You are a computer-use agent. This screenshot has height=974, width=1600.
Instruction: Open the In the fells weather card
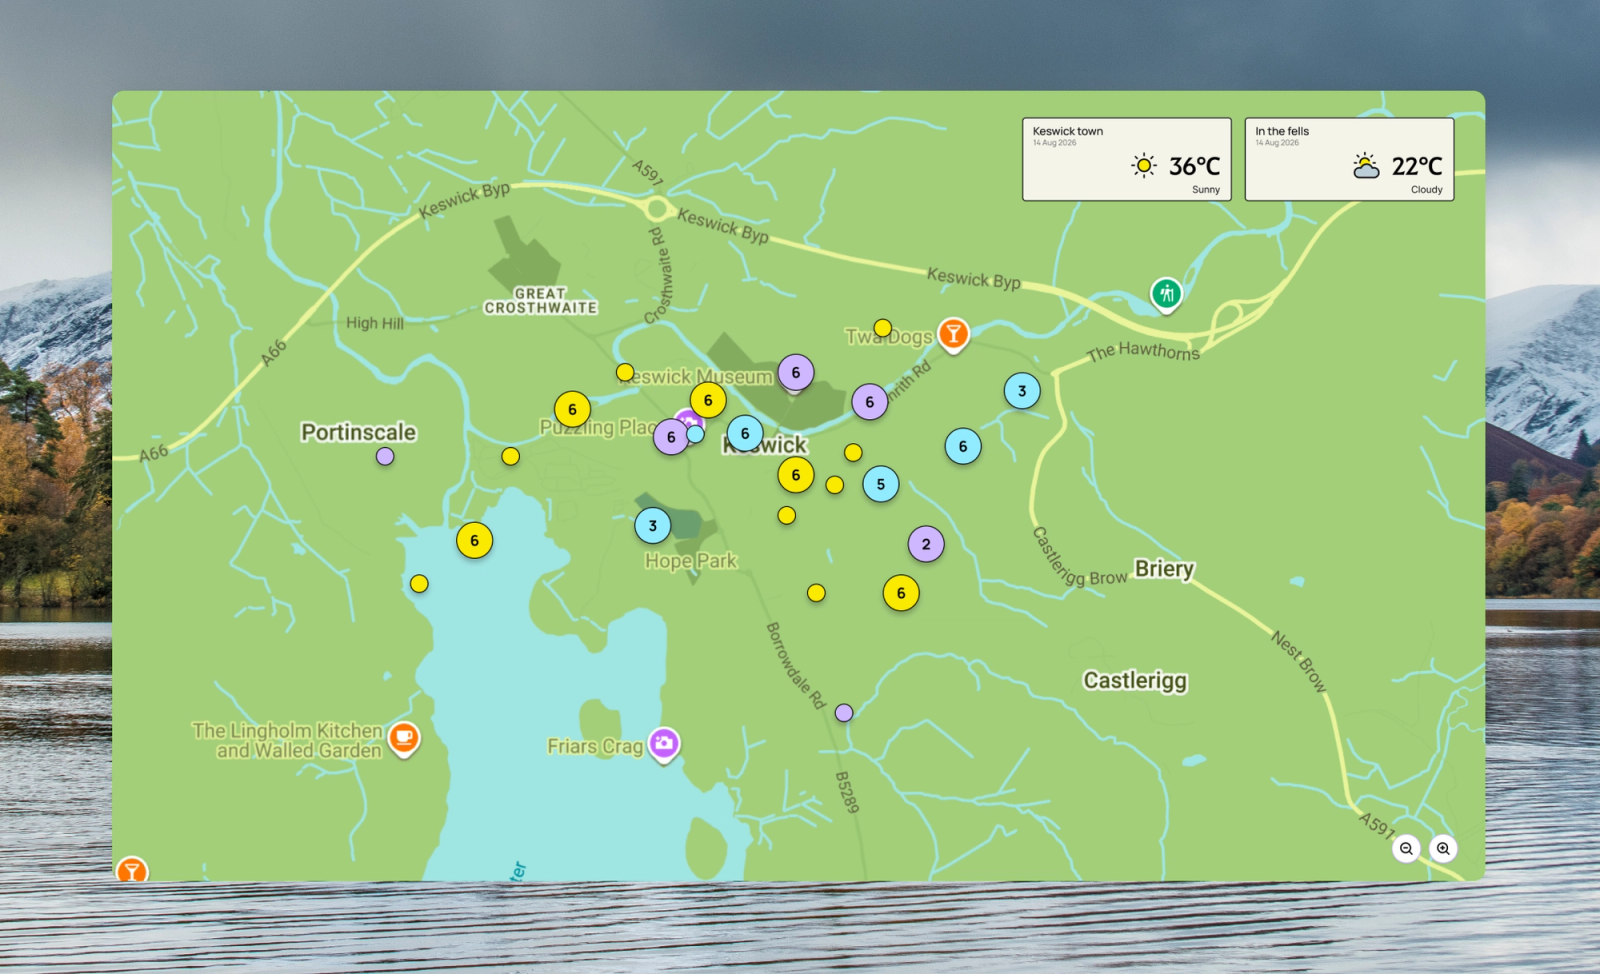tap(1349, 159)
